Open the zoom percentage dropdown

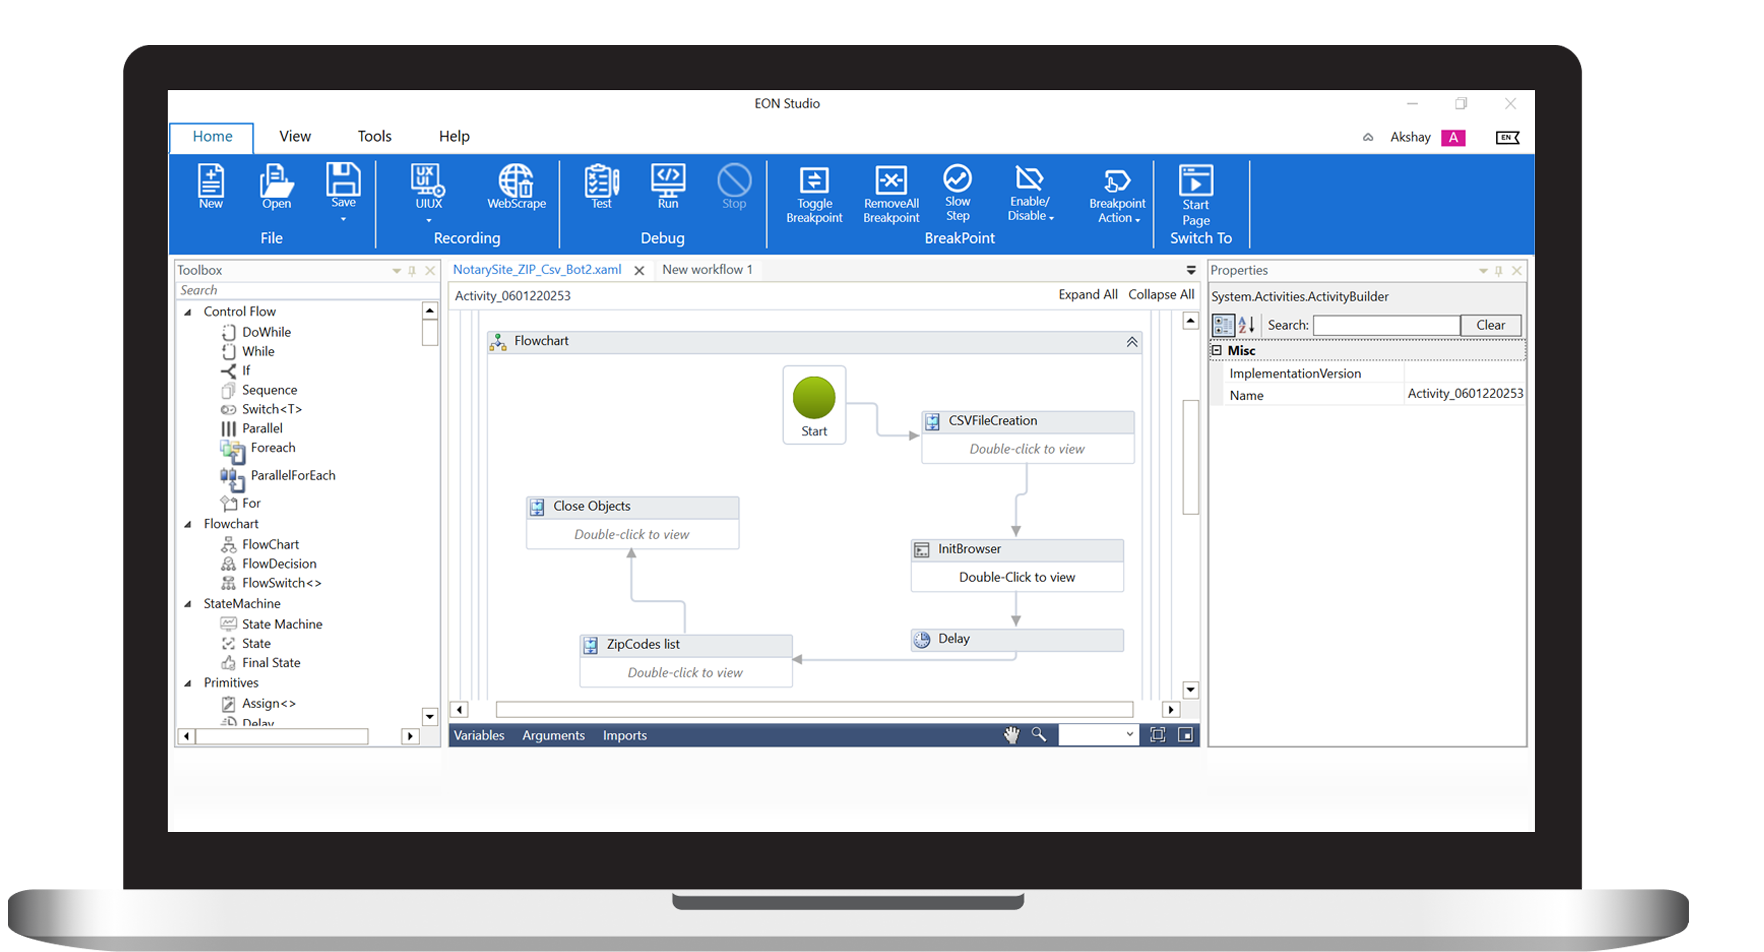[1130, 735]
